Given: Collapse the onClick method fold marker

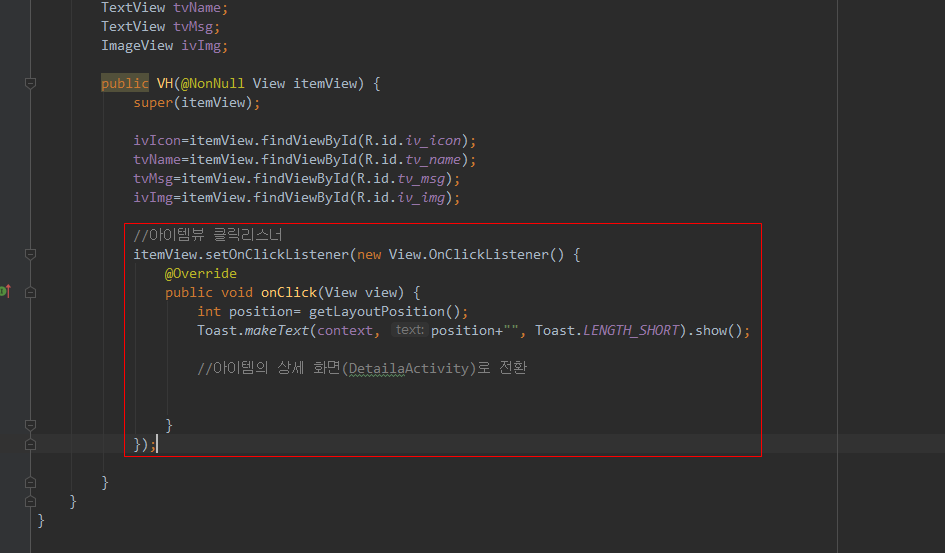Looking at the screenshot, I should [x=30, y=292].
